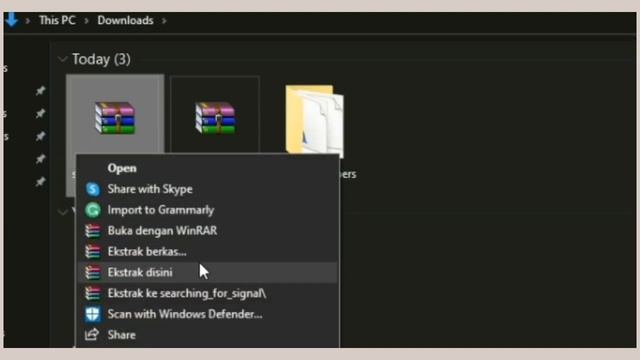The width and height of the screenshot is (640, 360).
Task: Go to This PC in address bar
Action: pos(57,20)
